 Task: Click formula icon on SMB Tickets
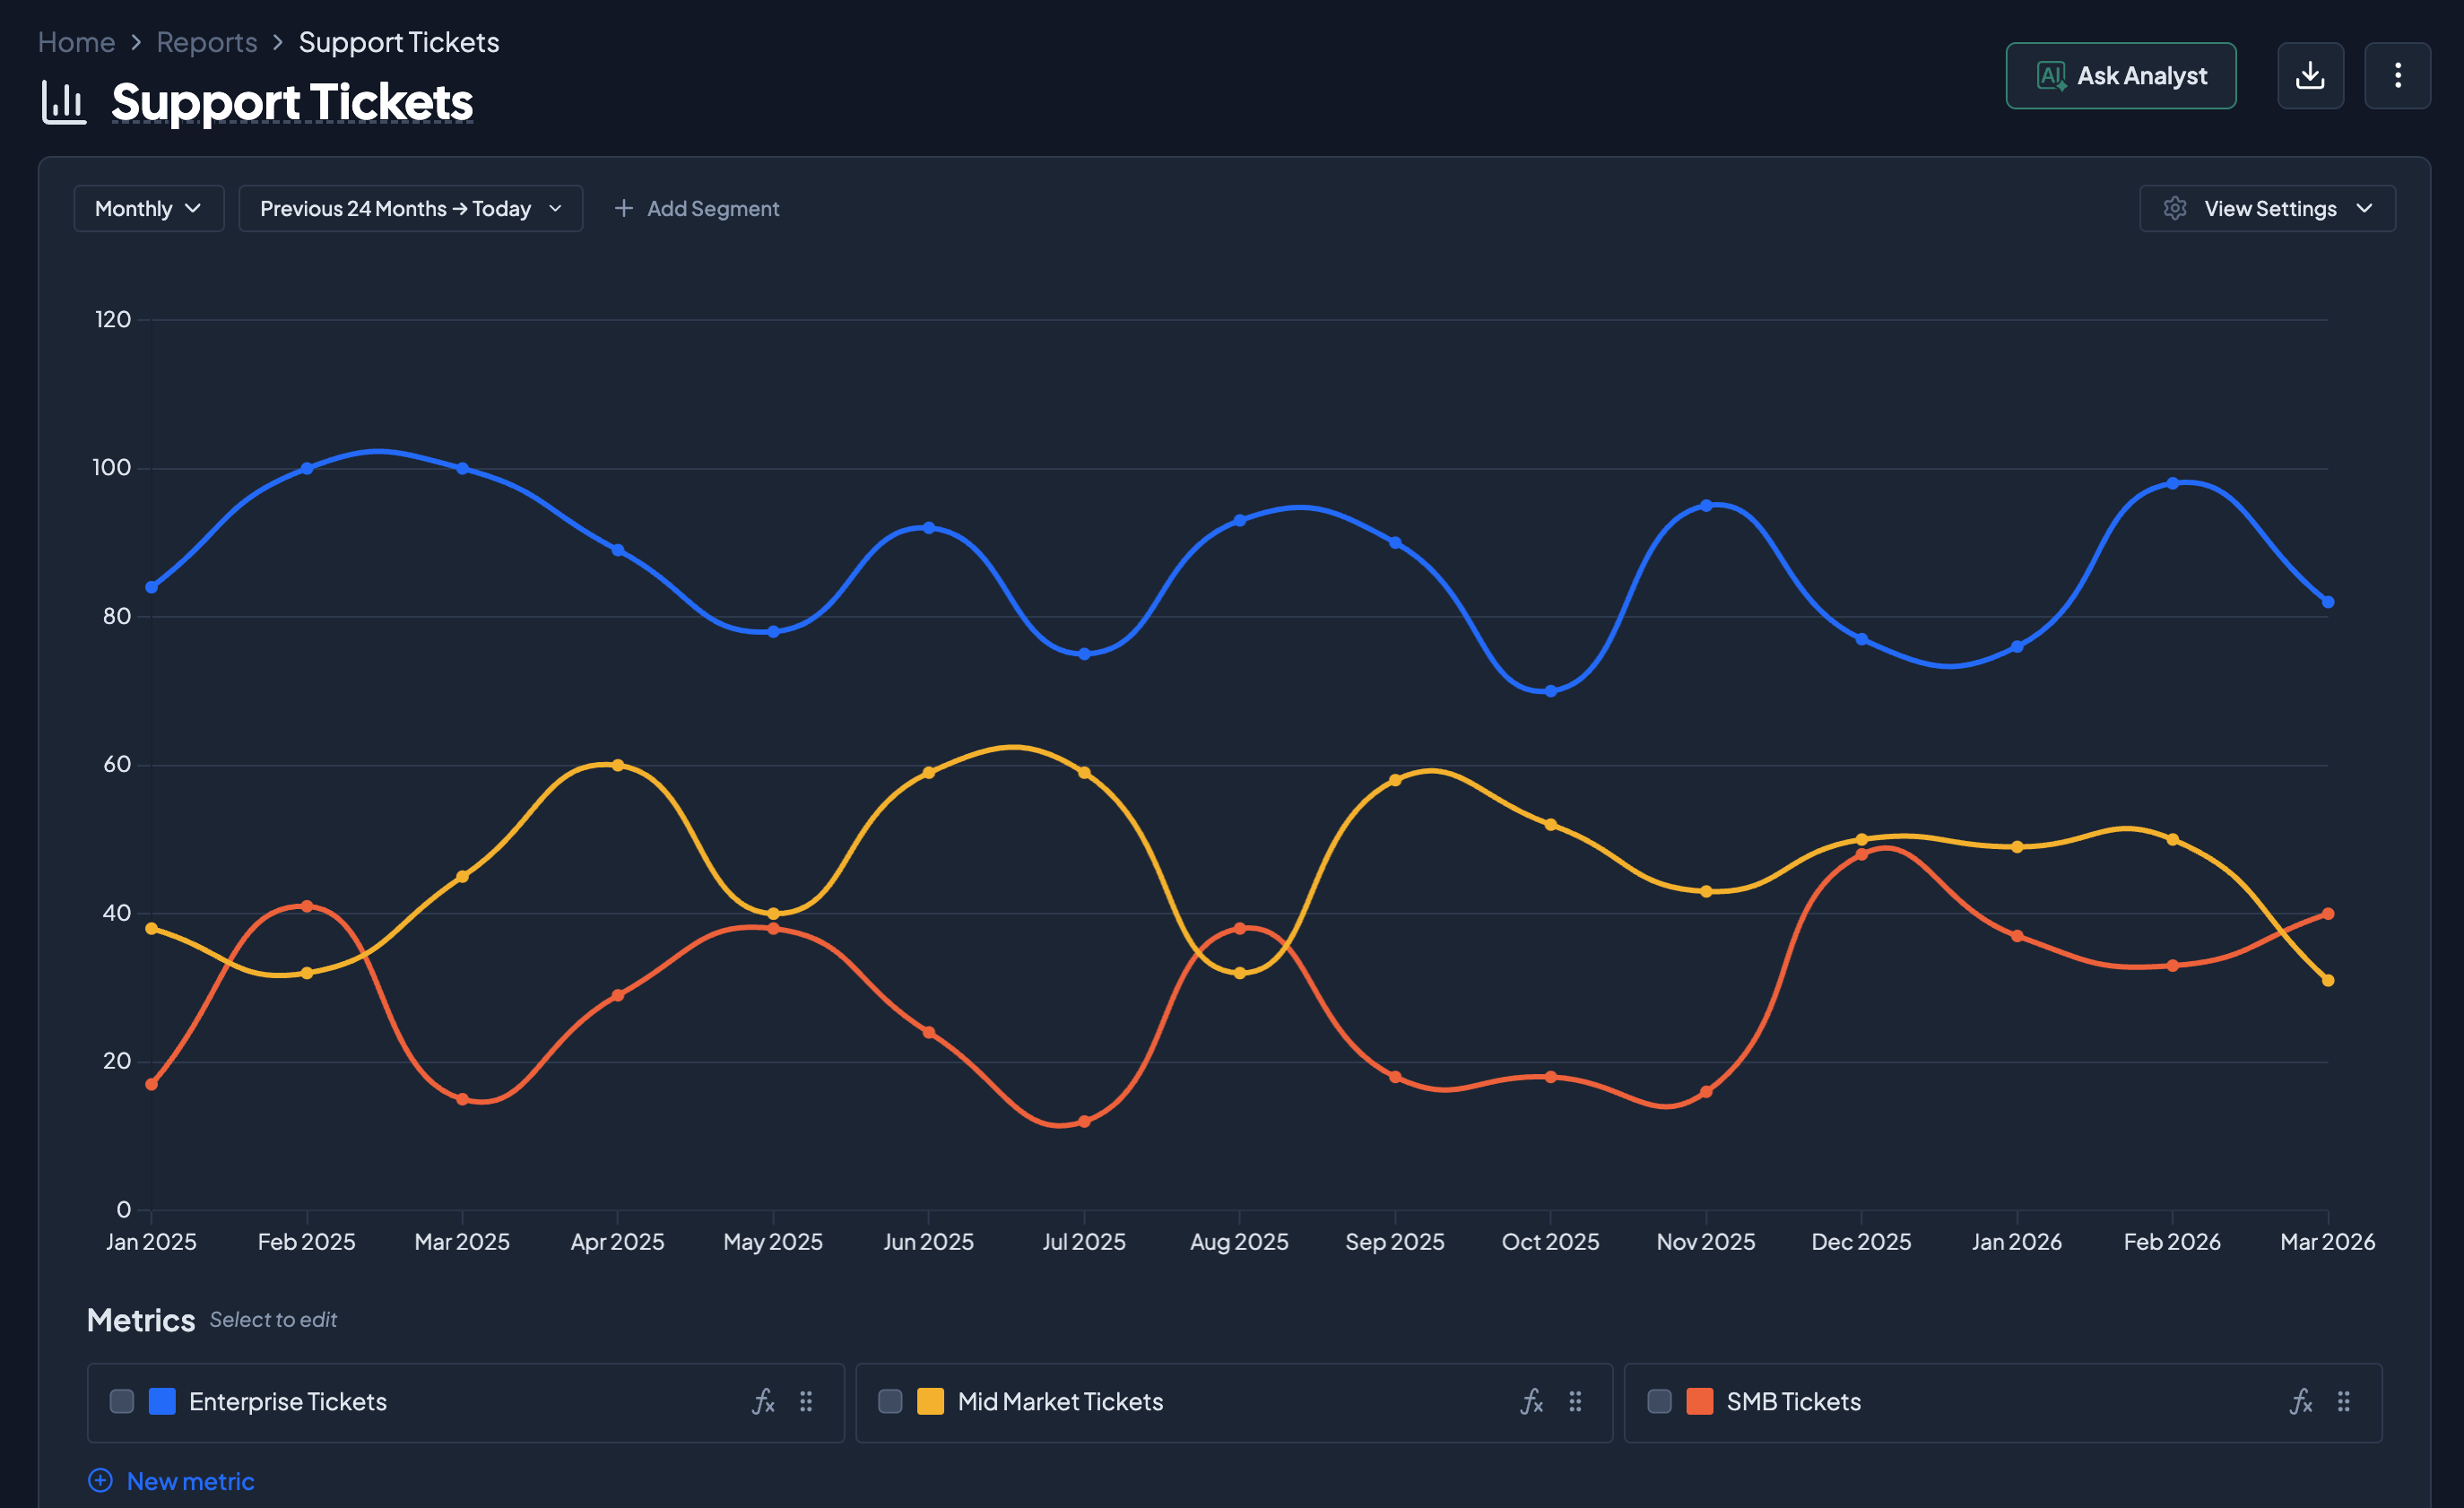(2300, 1402)
